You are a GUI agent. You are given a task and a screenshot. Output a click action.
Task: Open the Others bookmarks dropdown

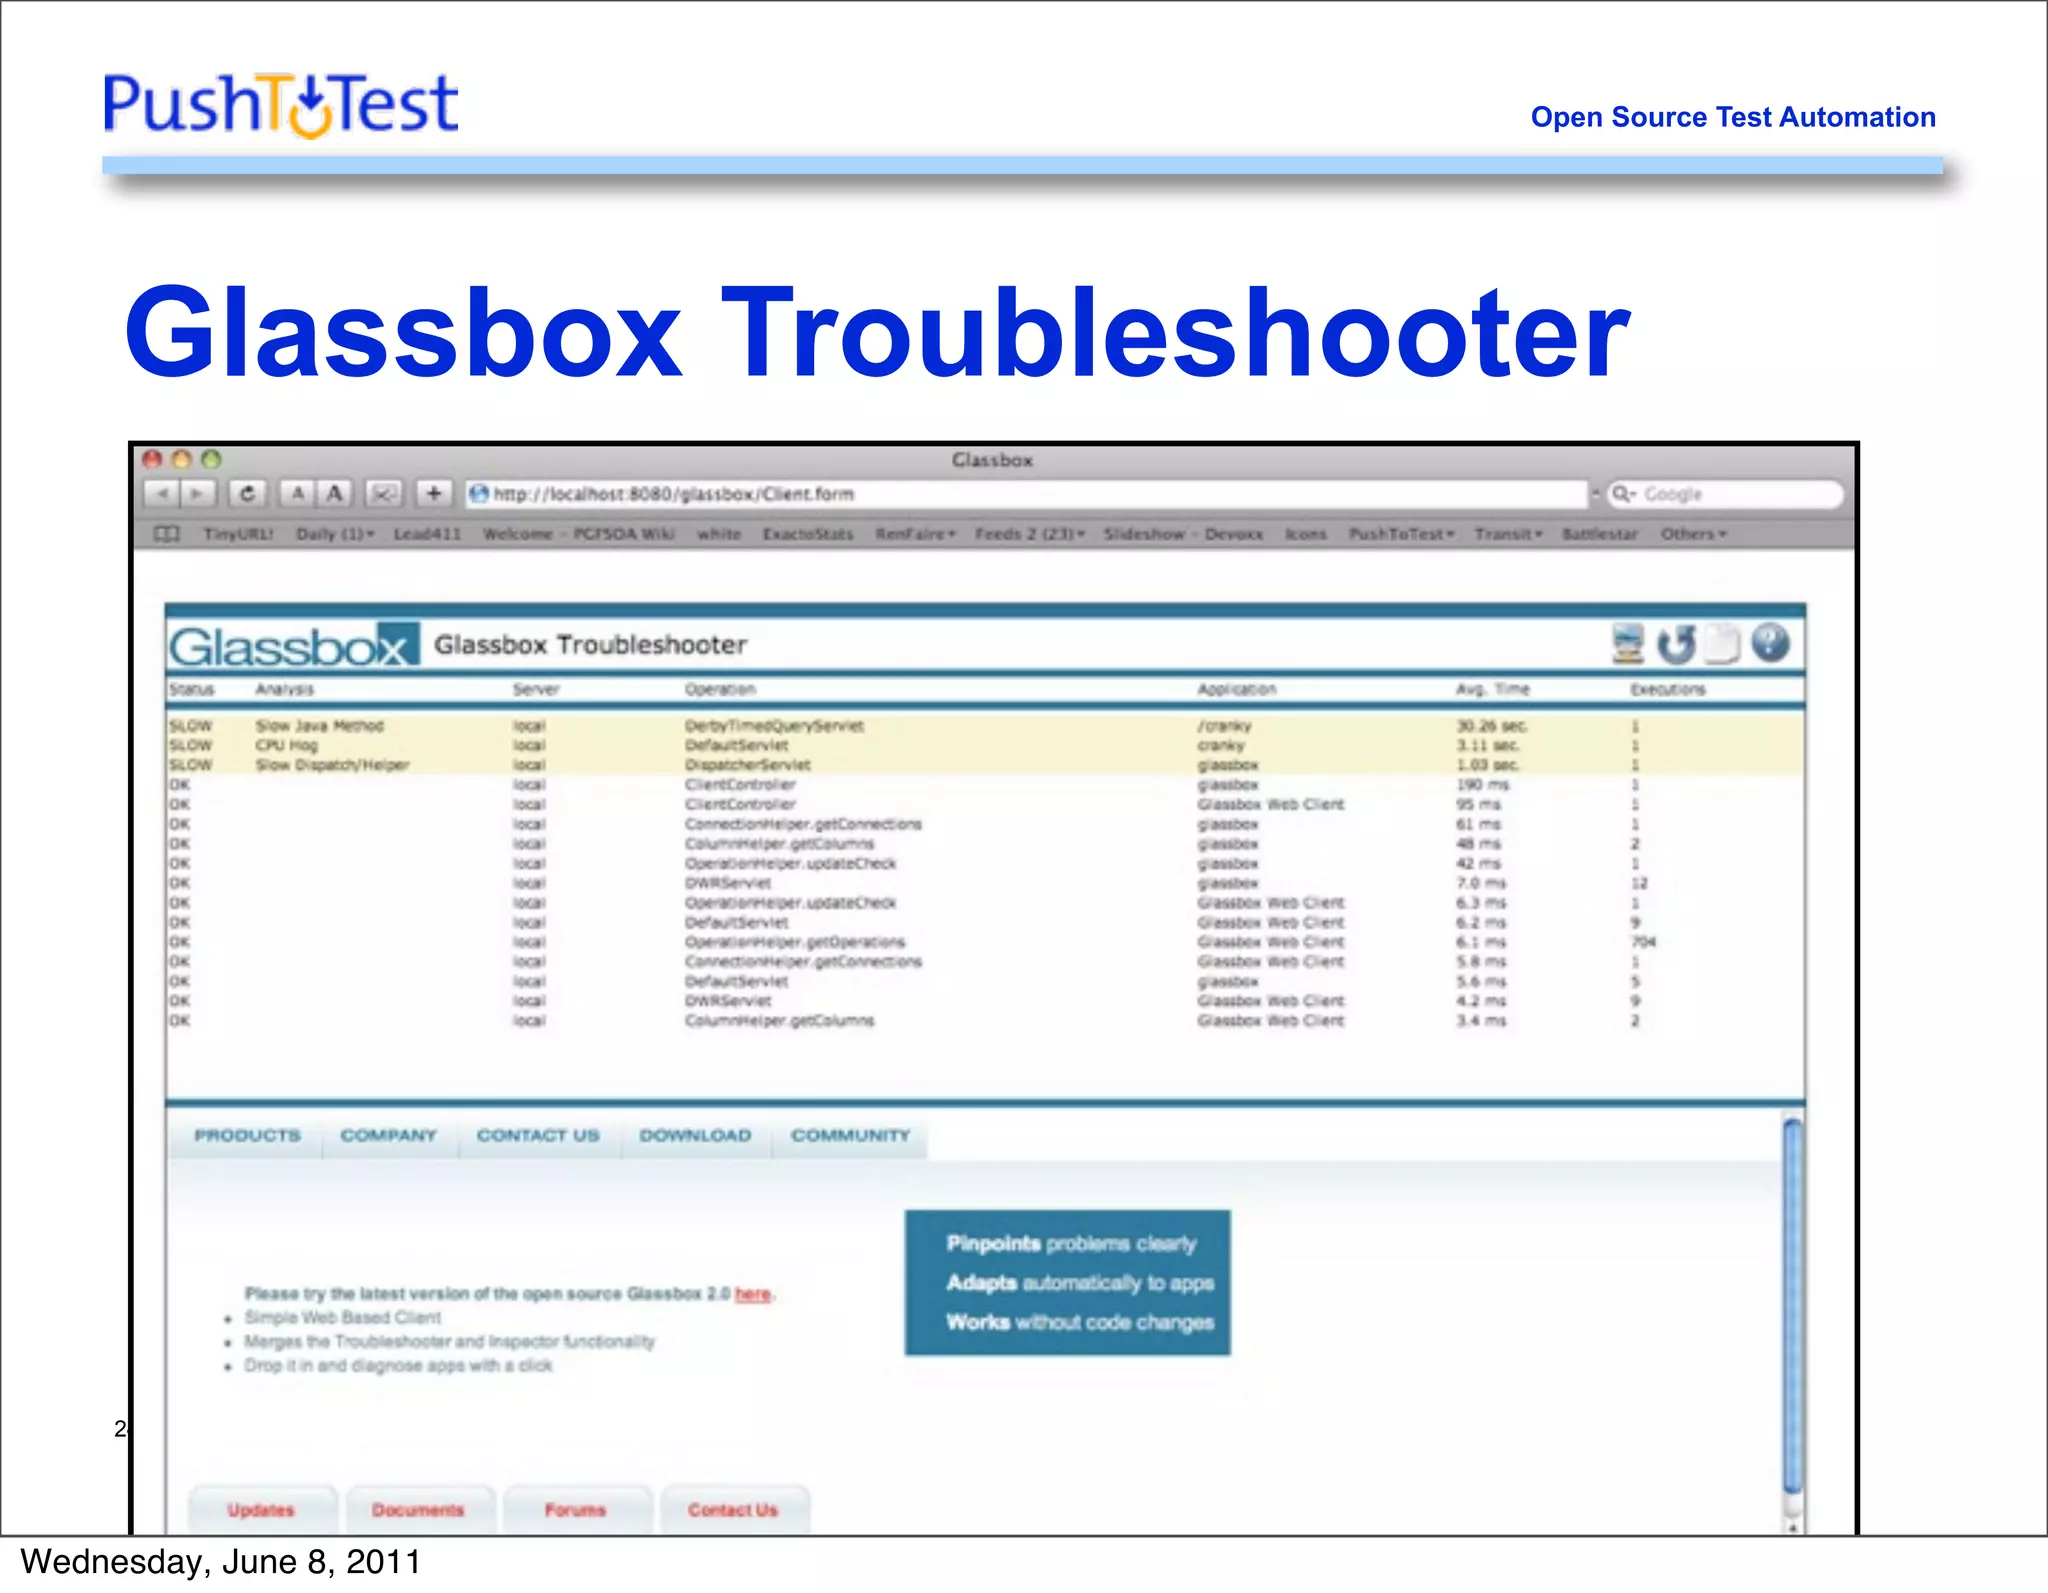1693,534
